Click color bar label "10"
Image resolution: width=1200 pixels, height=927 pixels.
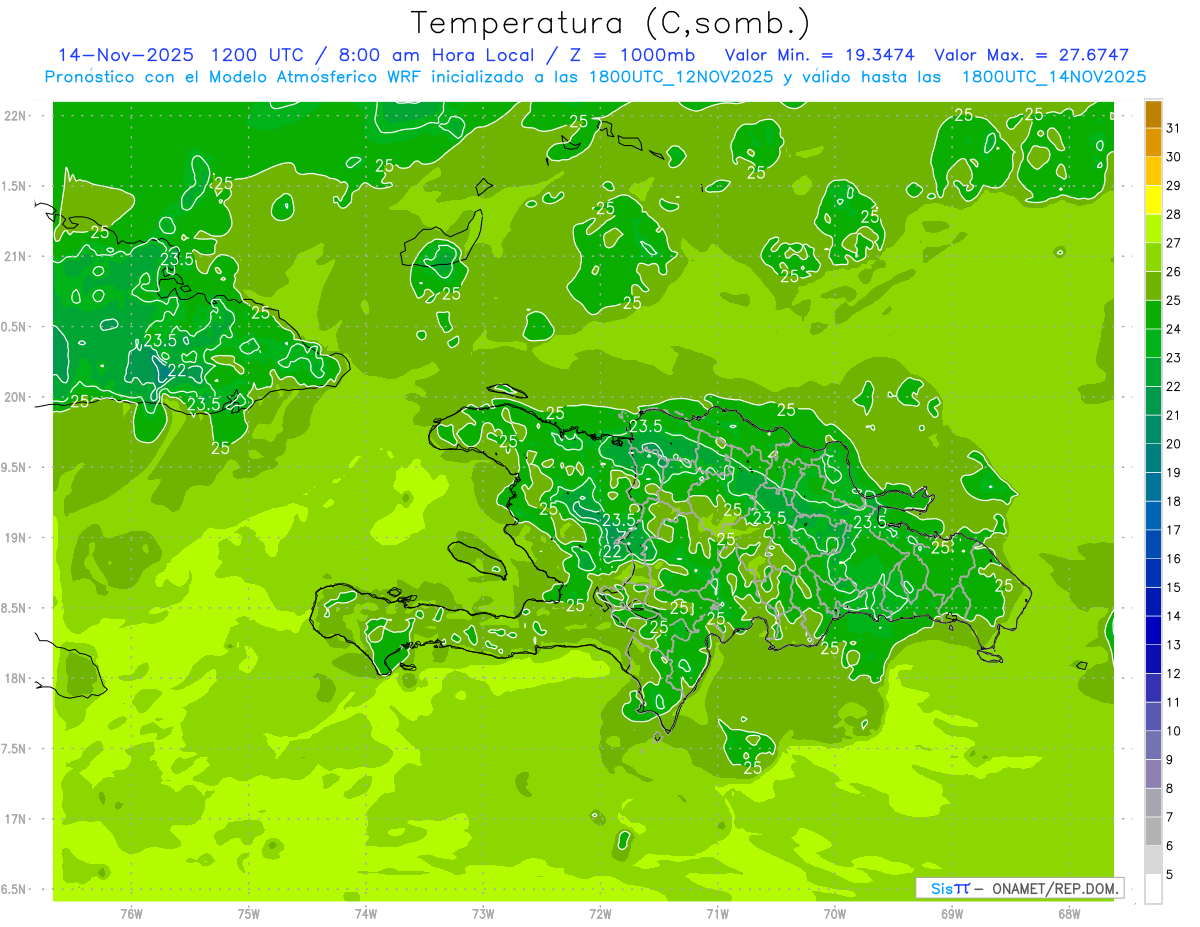click(1174, 731)
